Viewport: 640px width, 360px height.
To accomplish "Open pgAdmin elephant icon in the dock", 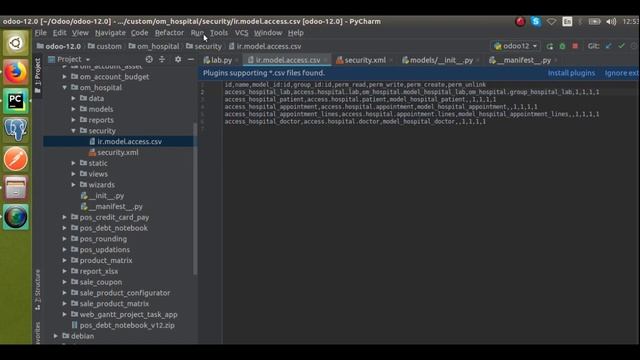I will coord(16,130).
